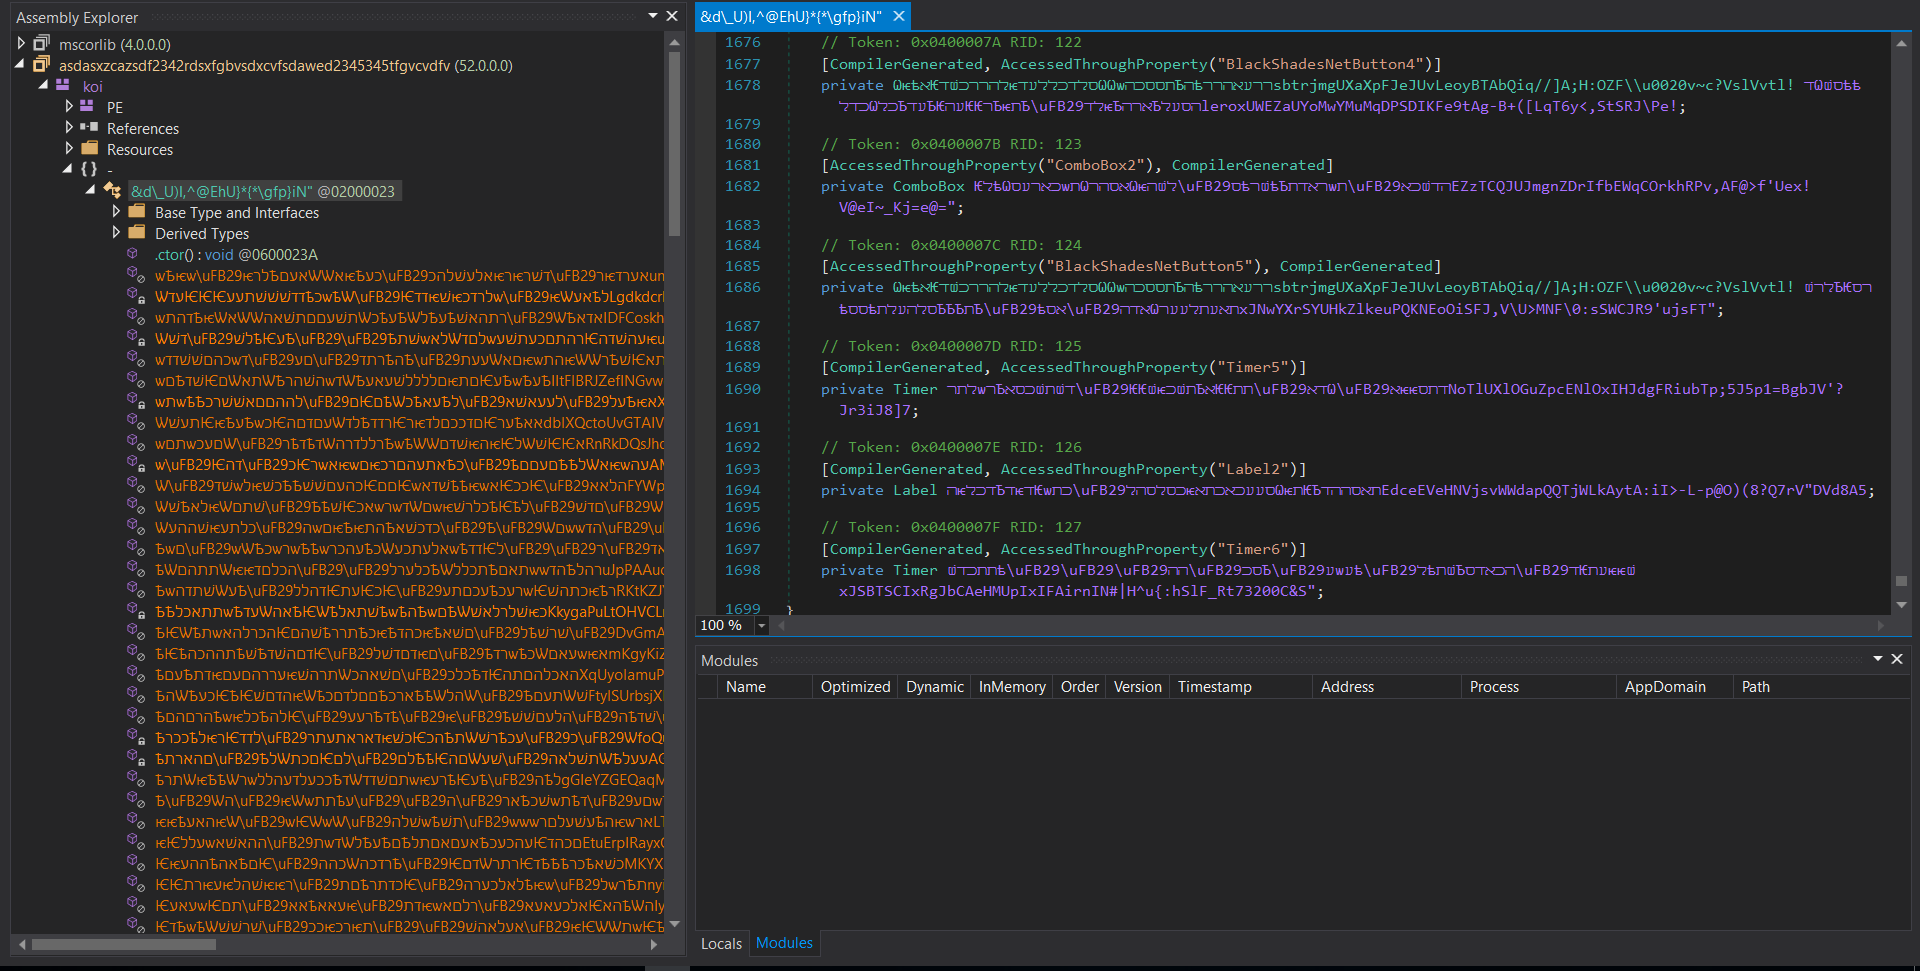Expand the Resources node
The height and width of the screenshot is (971, 1920).
[x=69, y=149]
